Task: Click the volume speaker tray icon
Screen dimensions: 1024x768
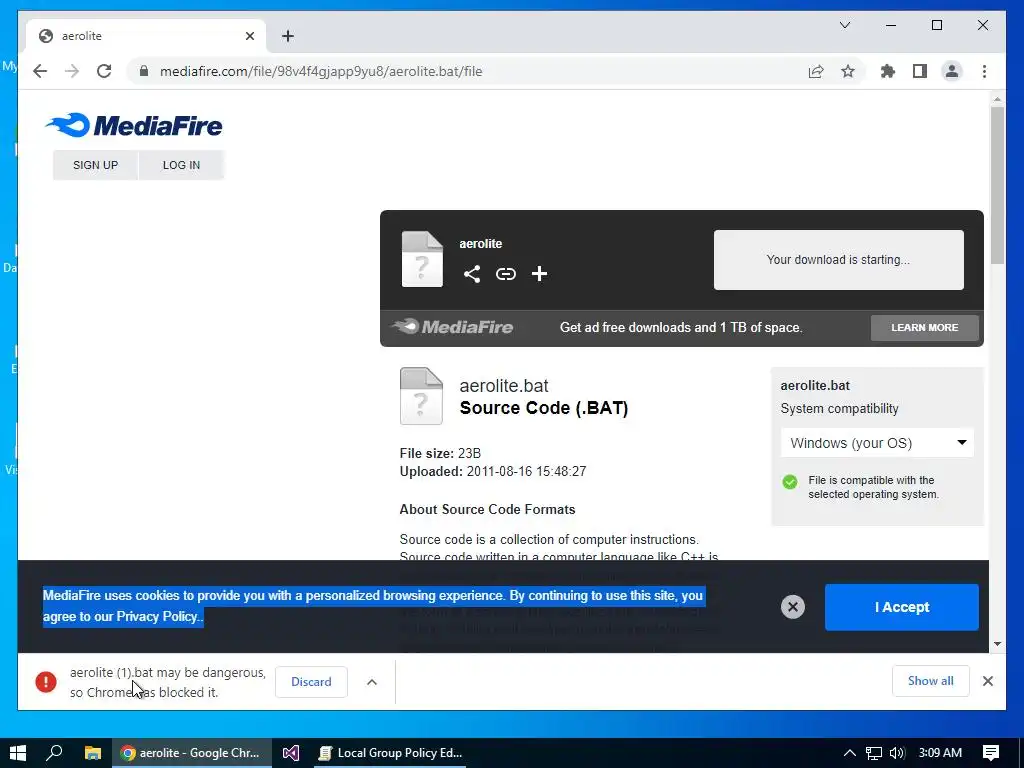Action: click(897, 753)
